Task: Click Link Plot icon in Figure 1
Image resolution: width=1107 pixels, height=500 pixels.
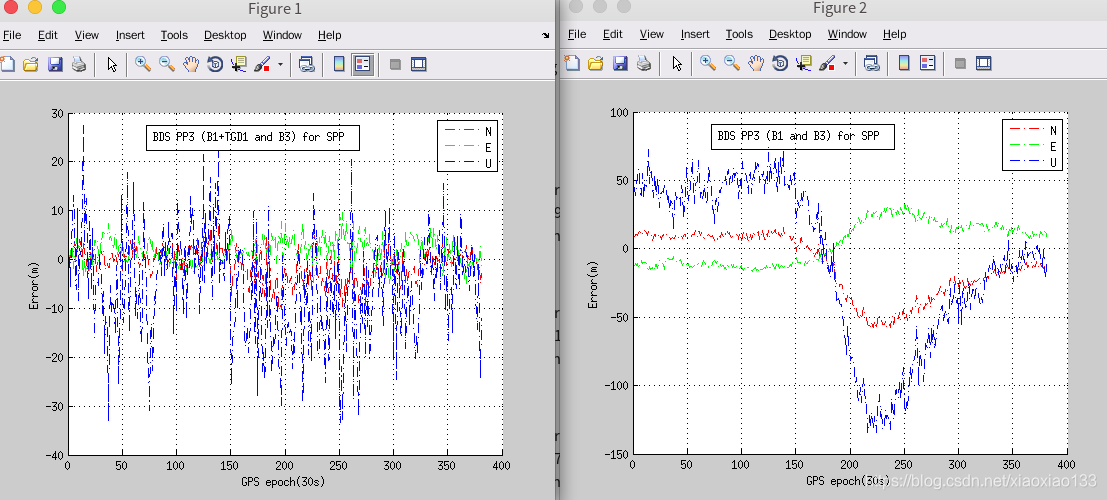Action: [306, 64]
